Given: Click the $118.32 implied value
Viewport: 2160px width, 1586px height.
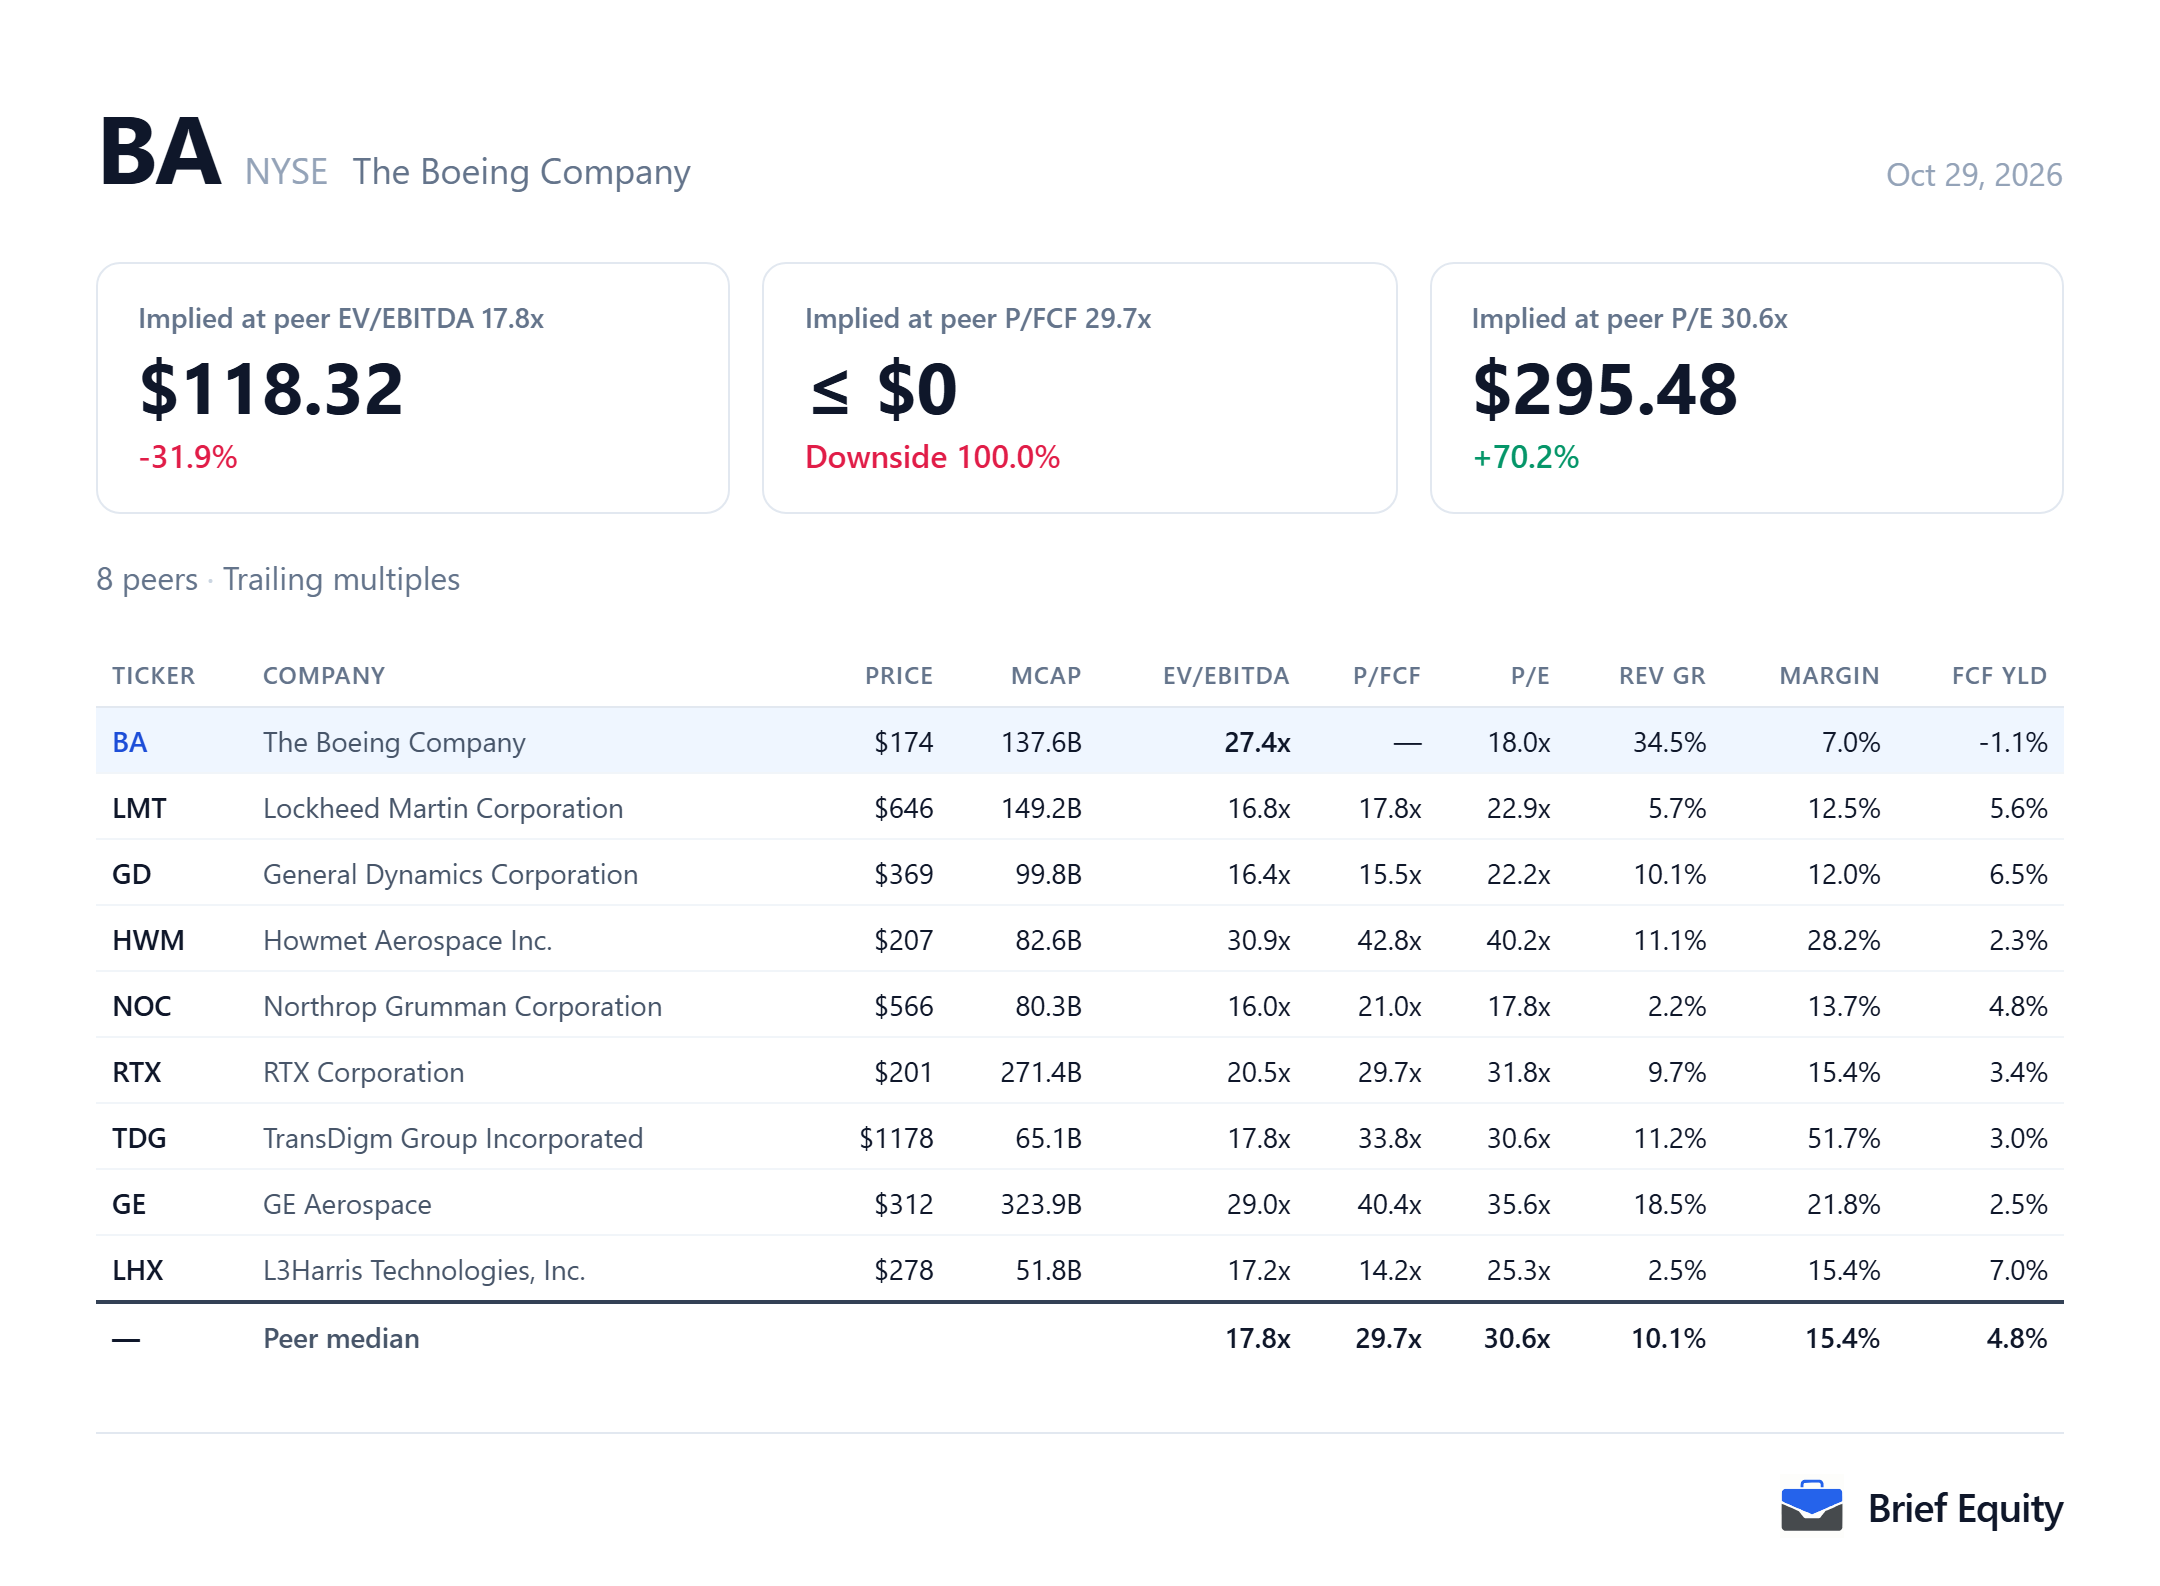Looking at the screenshot, I should pos(272,389).
